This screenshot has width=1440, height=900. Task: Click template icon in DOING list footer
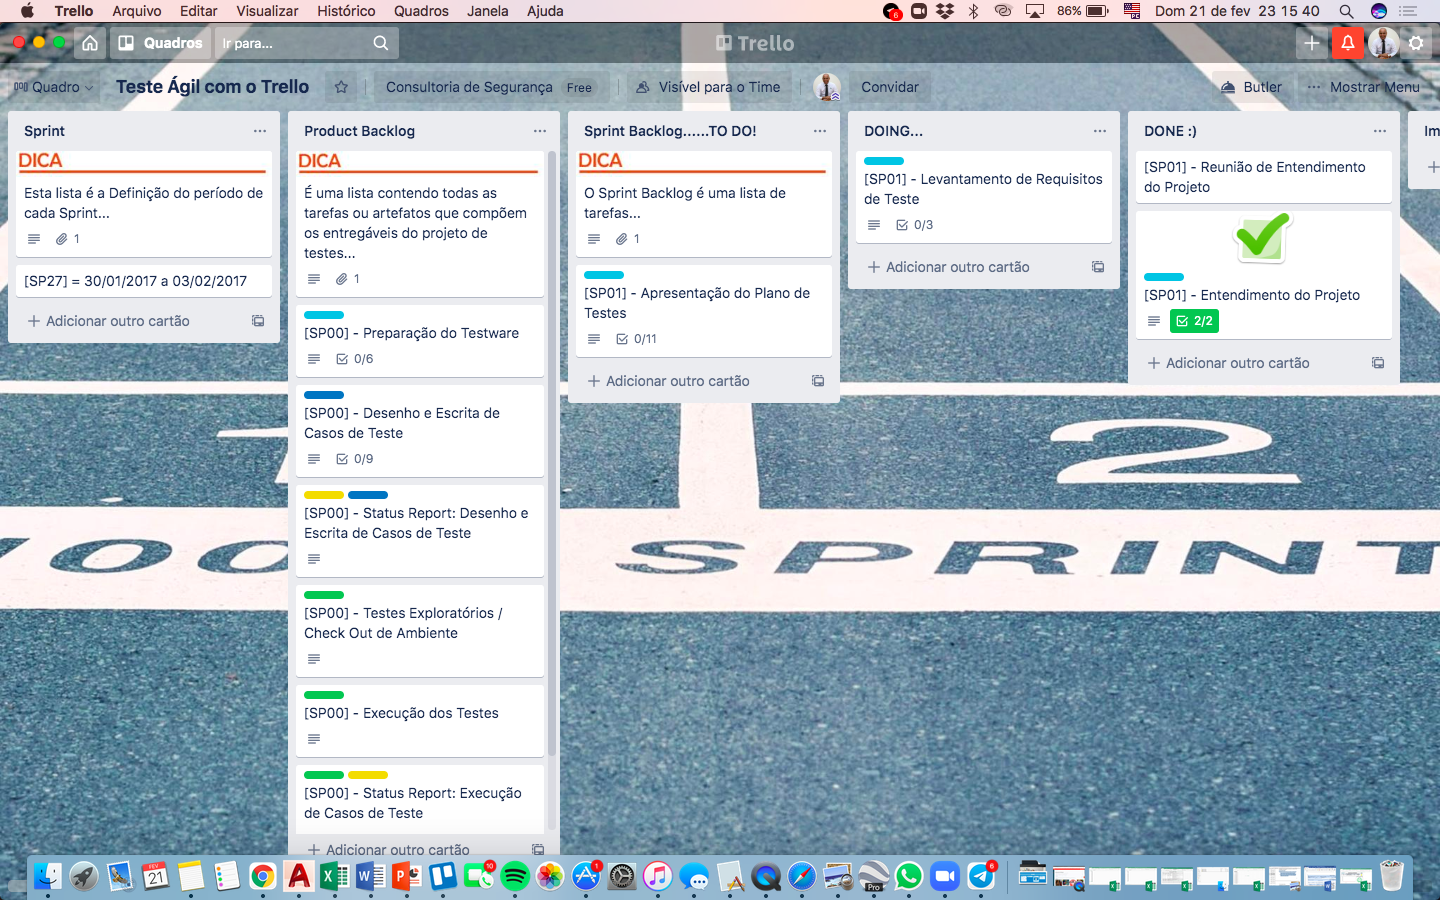tap(1098, 267)
